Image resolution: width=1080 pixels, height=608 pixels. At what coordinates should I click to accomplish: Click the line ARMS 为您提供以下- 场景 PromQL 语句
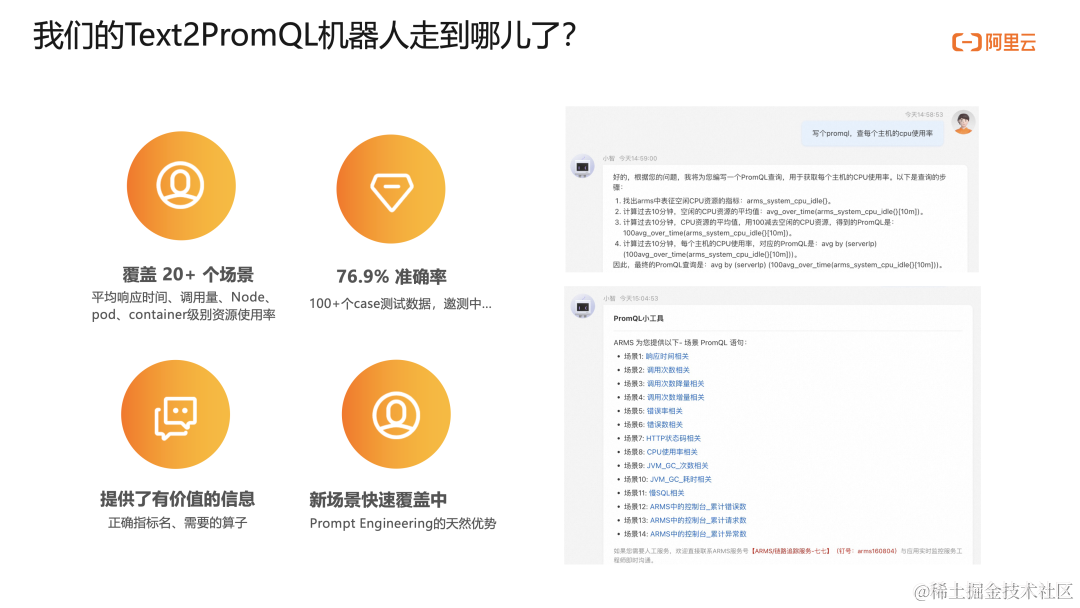[x=680, y=342]
